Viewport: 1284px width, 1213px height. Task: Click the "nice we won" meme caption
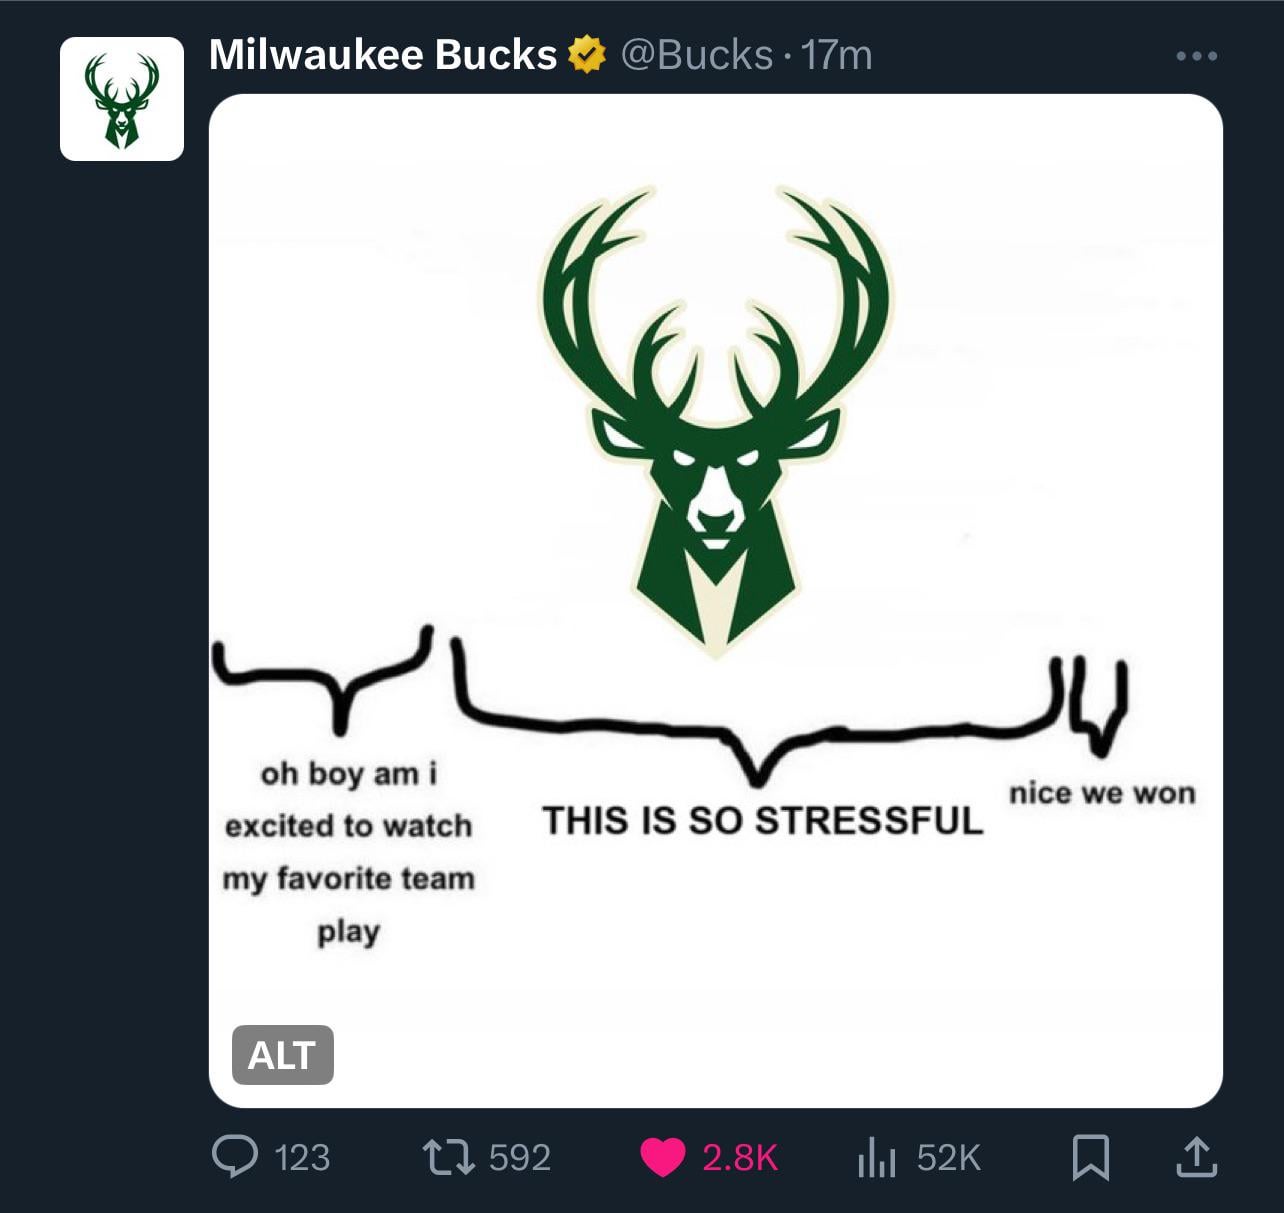click(x=1102, y=794)
